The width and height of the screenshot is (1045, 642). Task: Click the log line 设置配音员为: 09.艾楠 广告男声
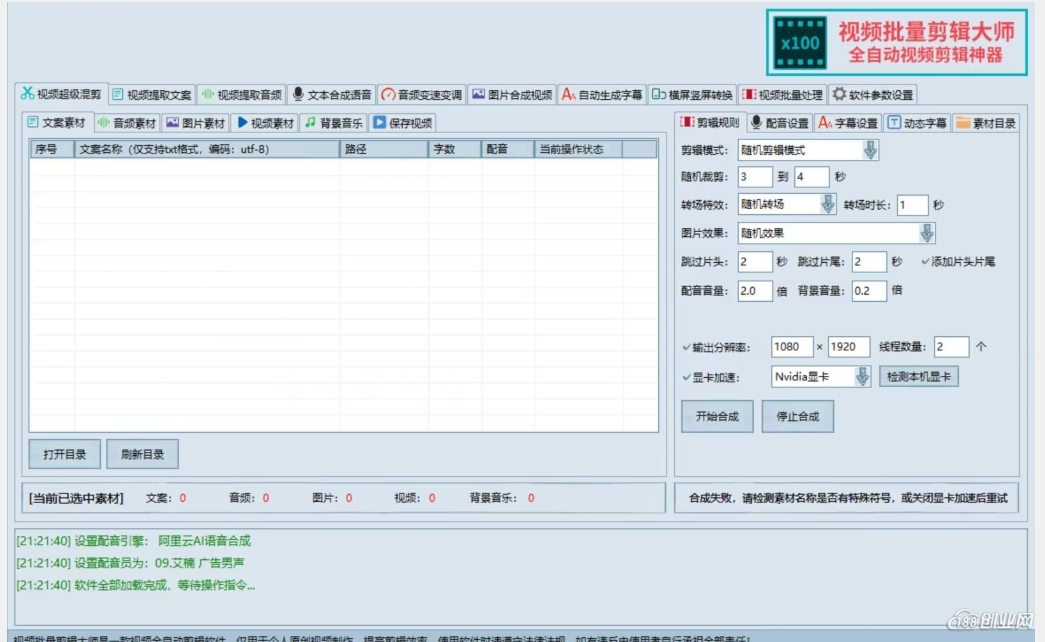coord(130,563)
